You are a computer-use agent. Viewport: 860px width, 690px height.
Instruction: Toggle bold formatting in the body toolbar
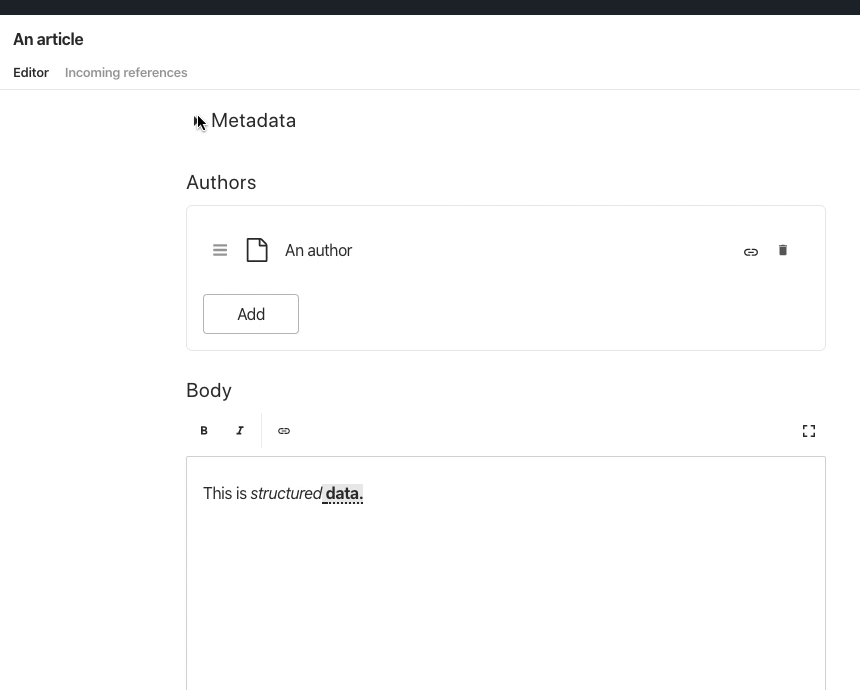[x=204, y=430]
